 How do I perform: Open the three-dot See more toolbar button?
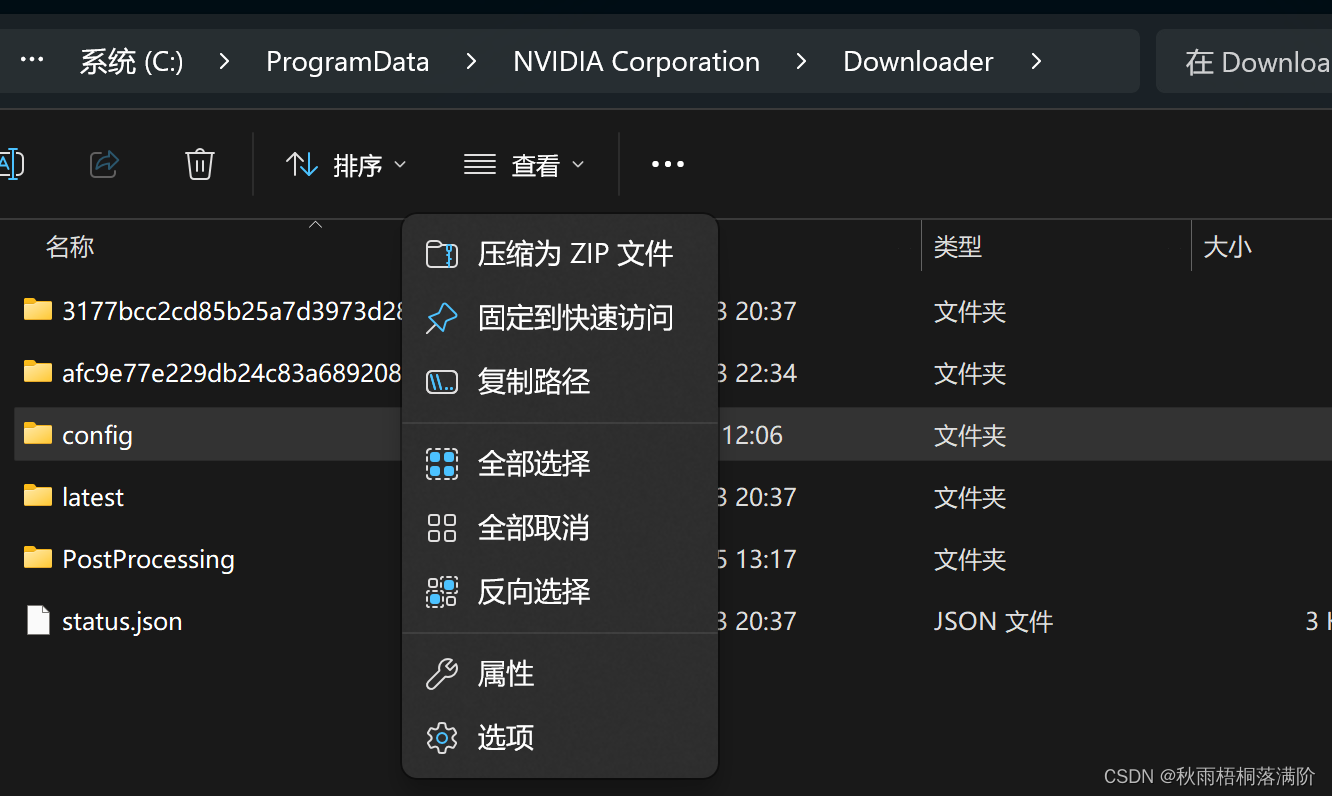point(668,164)
